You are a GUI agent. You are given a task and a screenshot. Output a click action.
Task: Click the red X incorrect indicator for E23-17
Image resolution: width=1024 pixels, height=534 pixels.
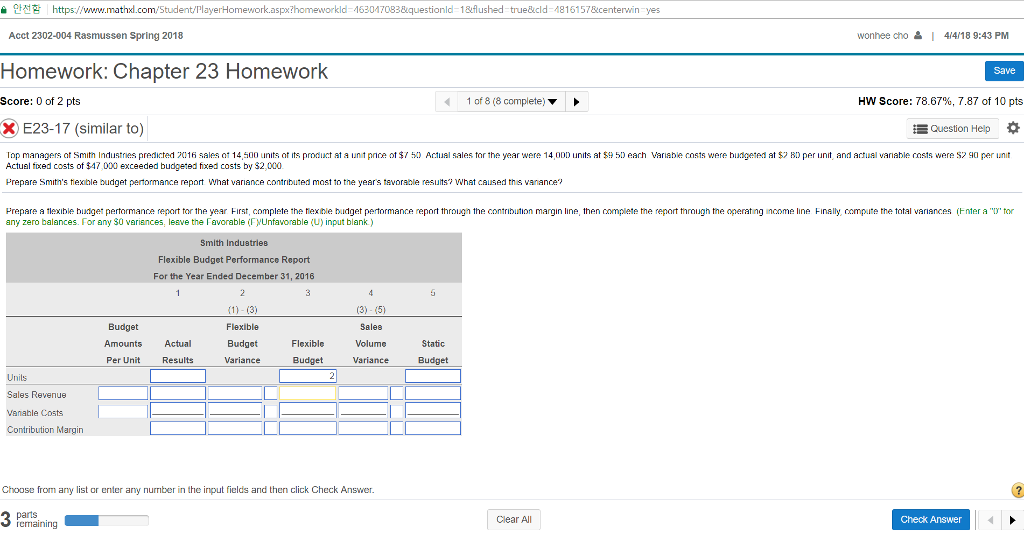[9, 129]
